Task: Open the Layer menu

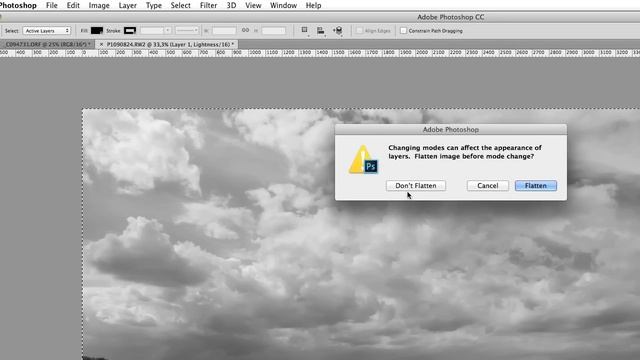Action: 127,5
